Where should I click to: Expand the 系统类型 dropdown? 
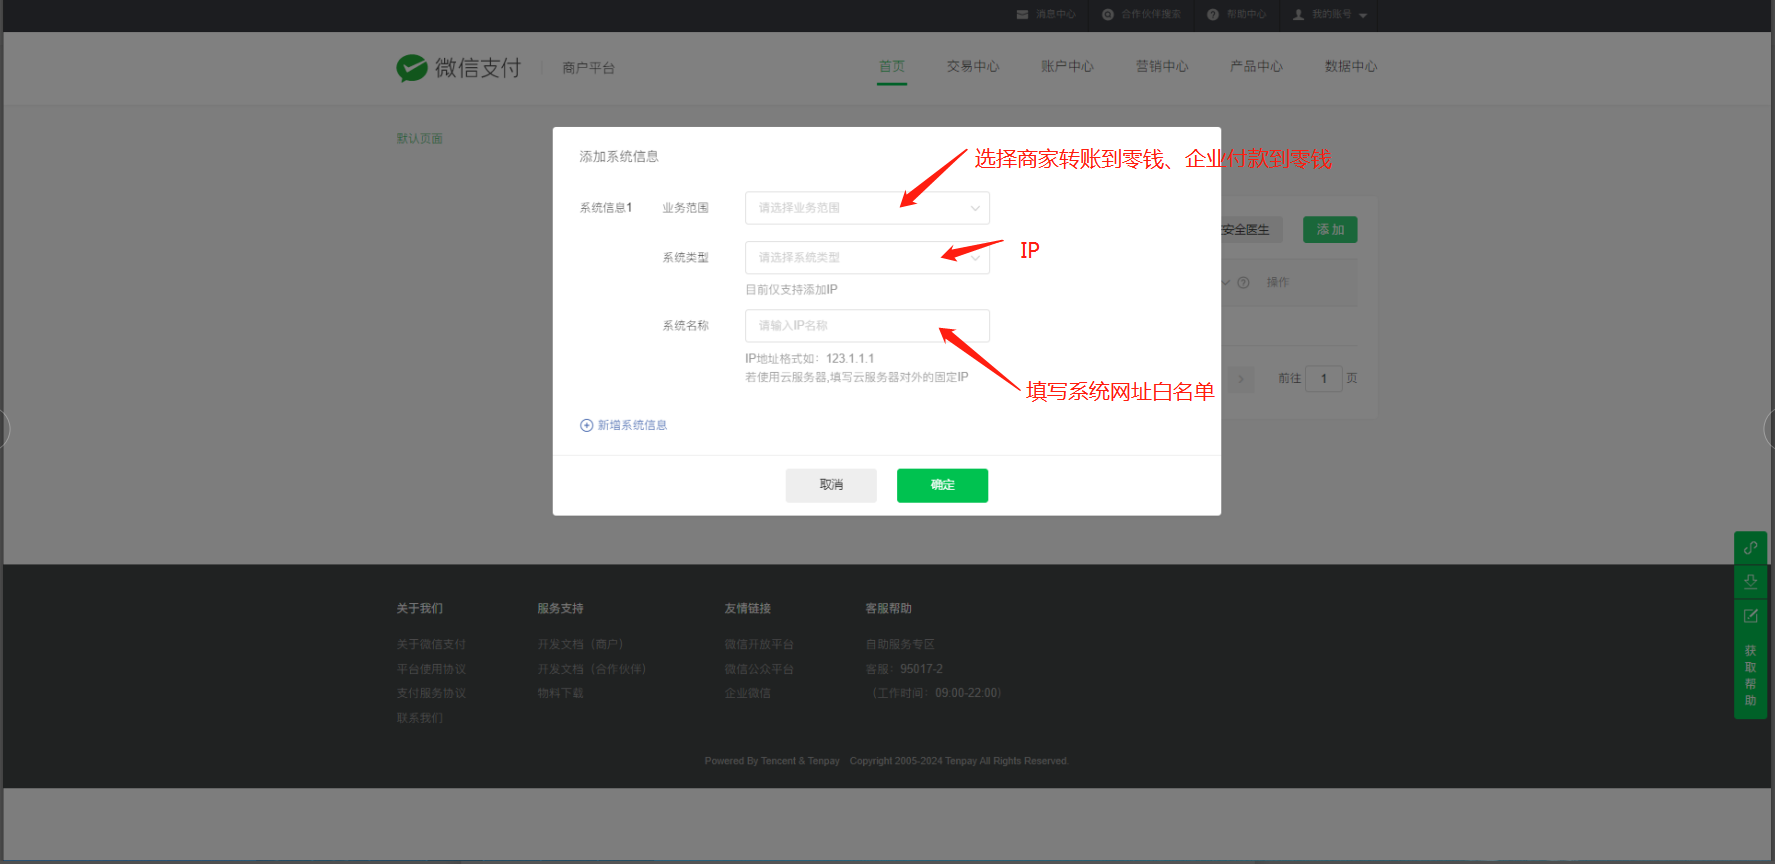click(867, 258)
